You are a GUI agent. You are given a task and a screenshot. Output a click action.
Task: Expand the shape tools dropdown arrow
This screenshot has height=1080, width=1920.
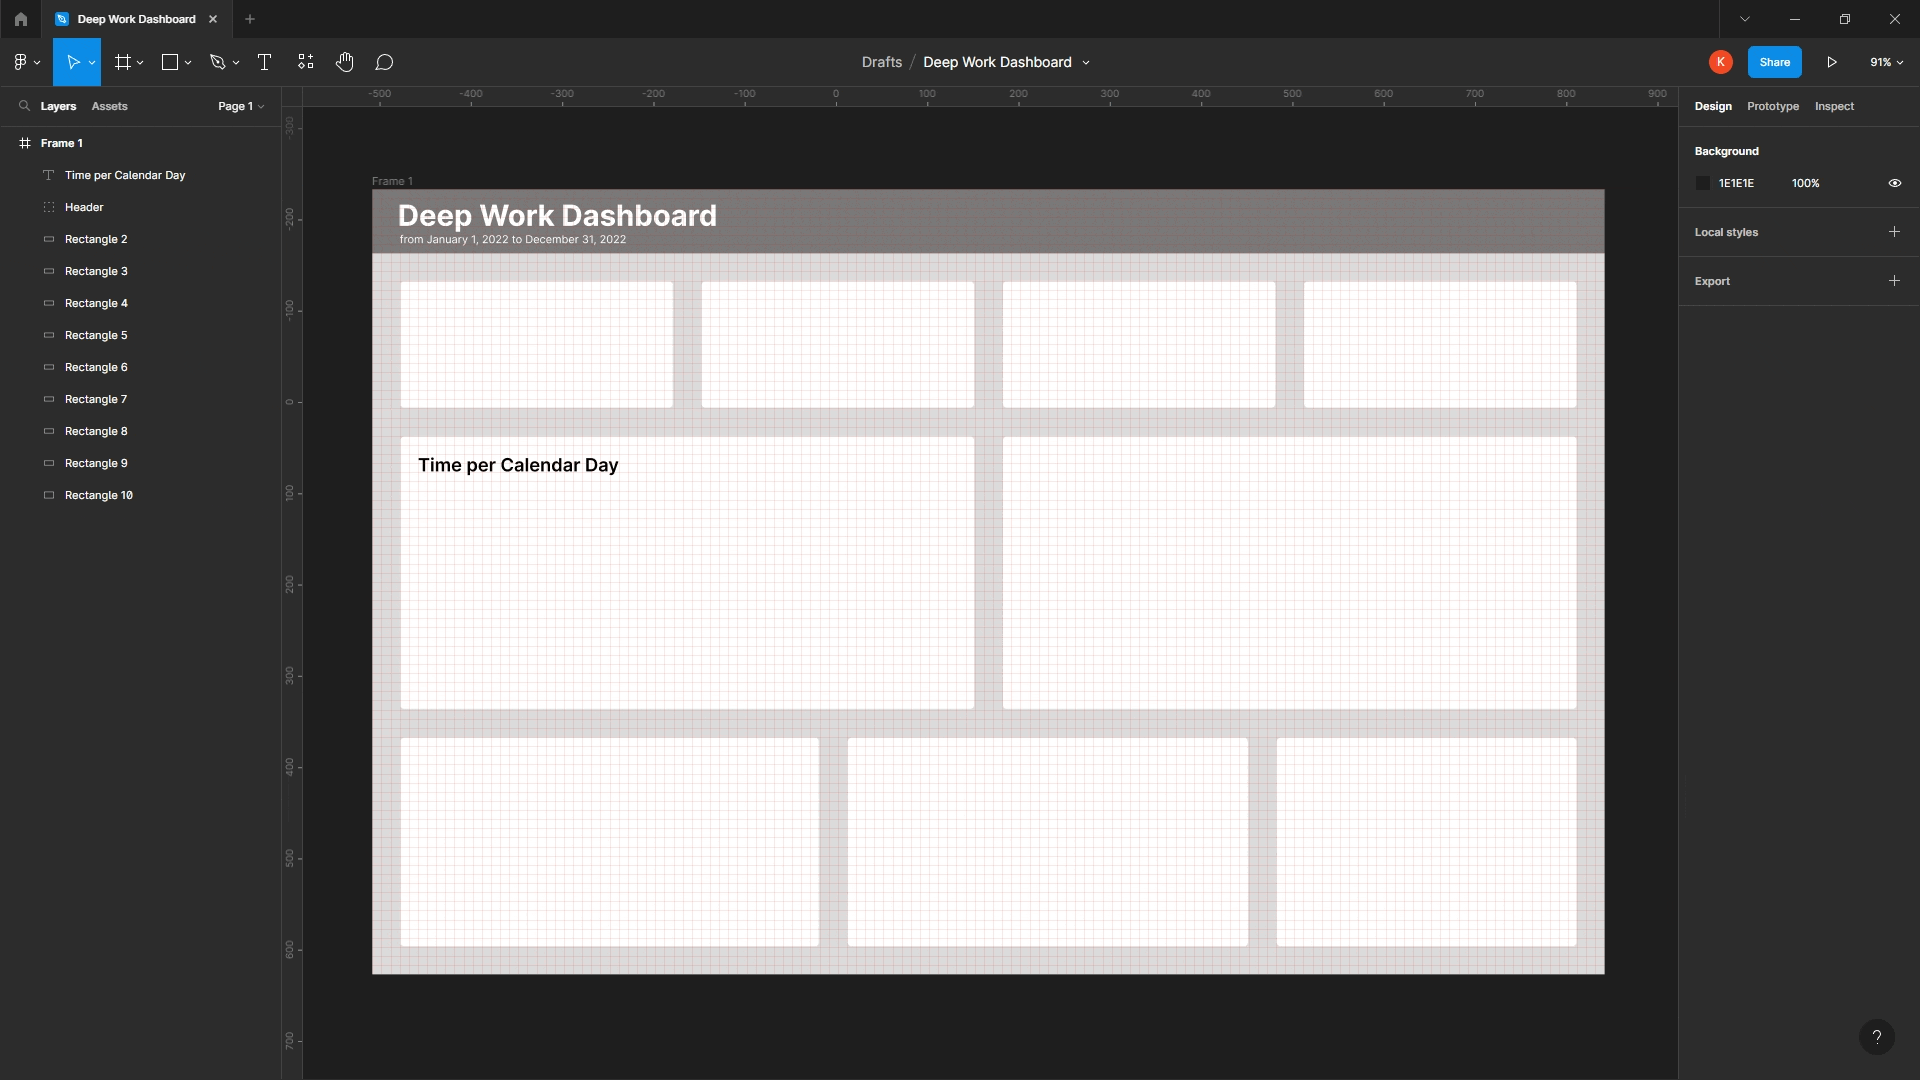click(188, 62)
